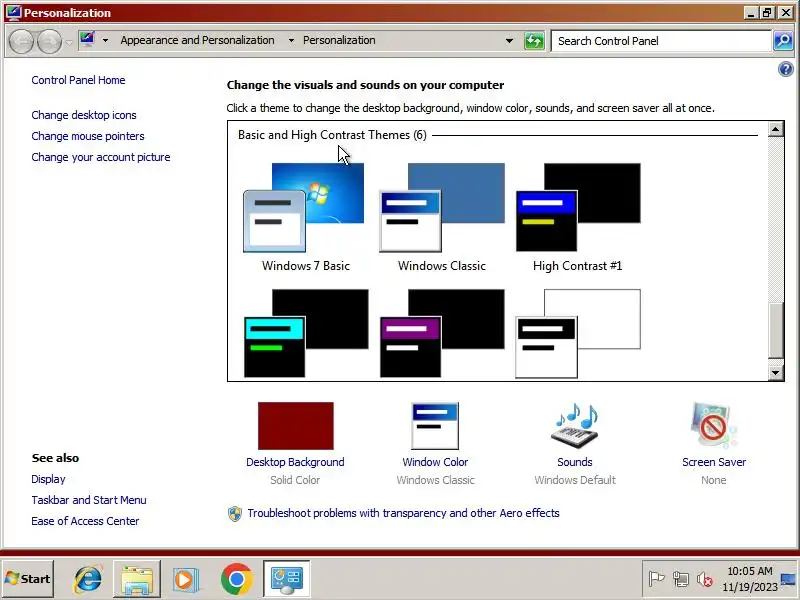Open recent pages dropdown next to Forward
This screenshot has width=800, height=600.
pyautogui.click(x=69, y=42)
